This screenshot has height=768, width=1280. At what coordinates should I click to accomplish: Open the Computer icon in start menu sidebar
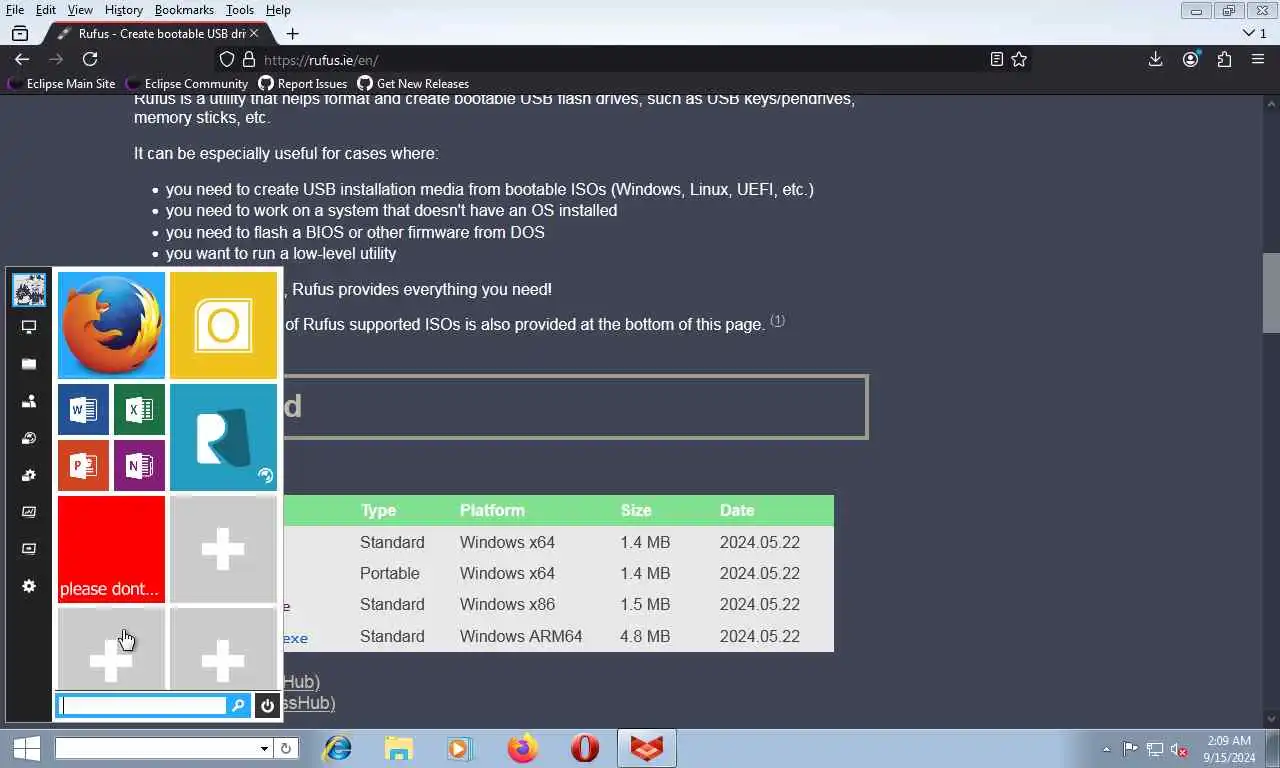click(x=29, y=327)
